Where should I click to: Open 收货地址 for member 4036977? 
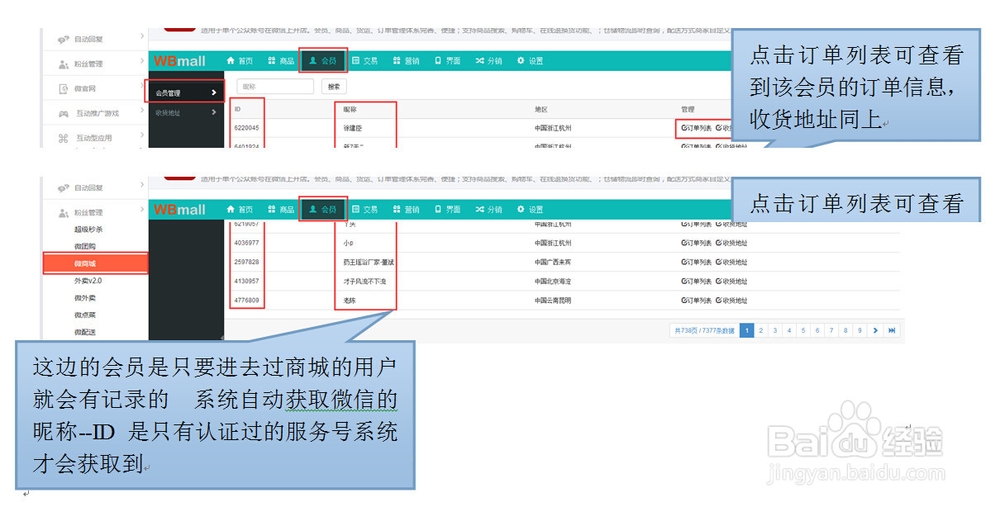point(731,243)
